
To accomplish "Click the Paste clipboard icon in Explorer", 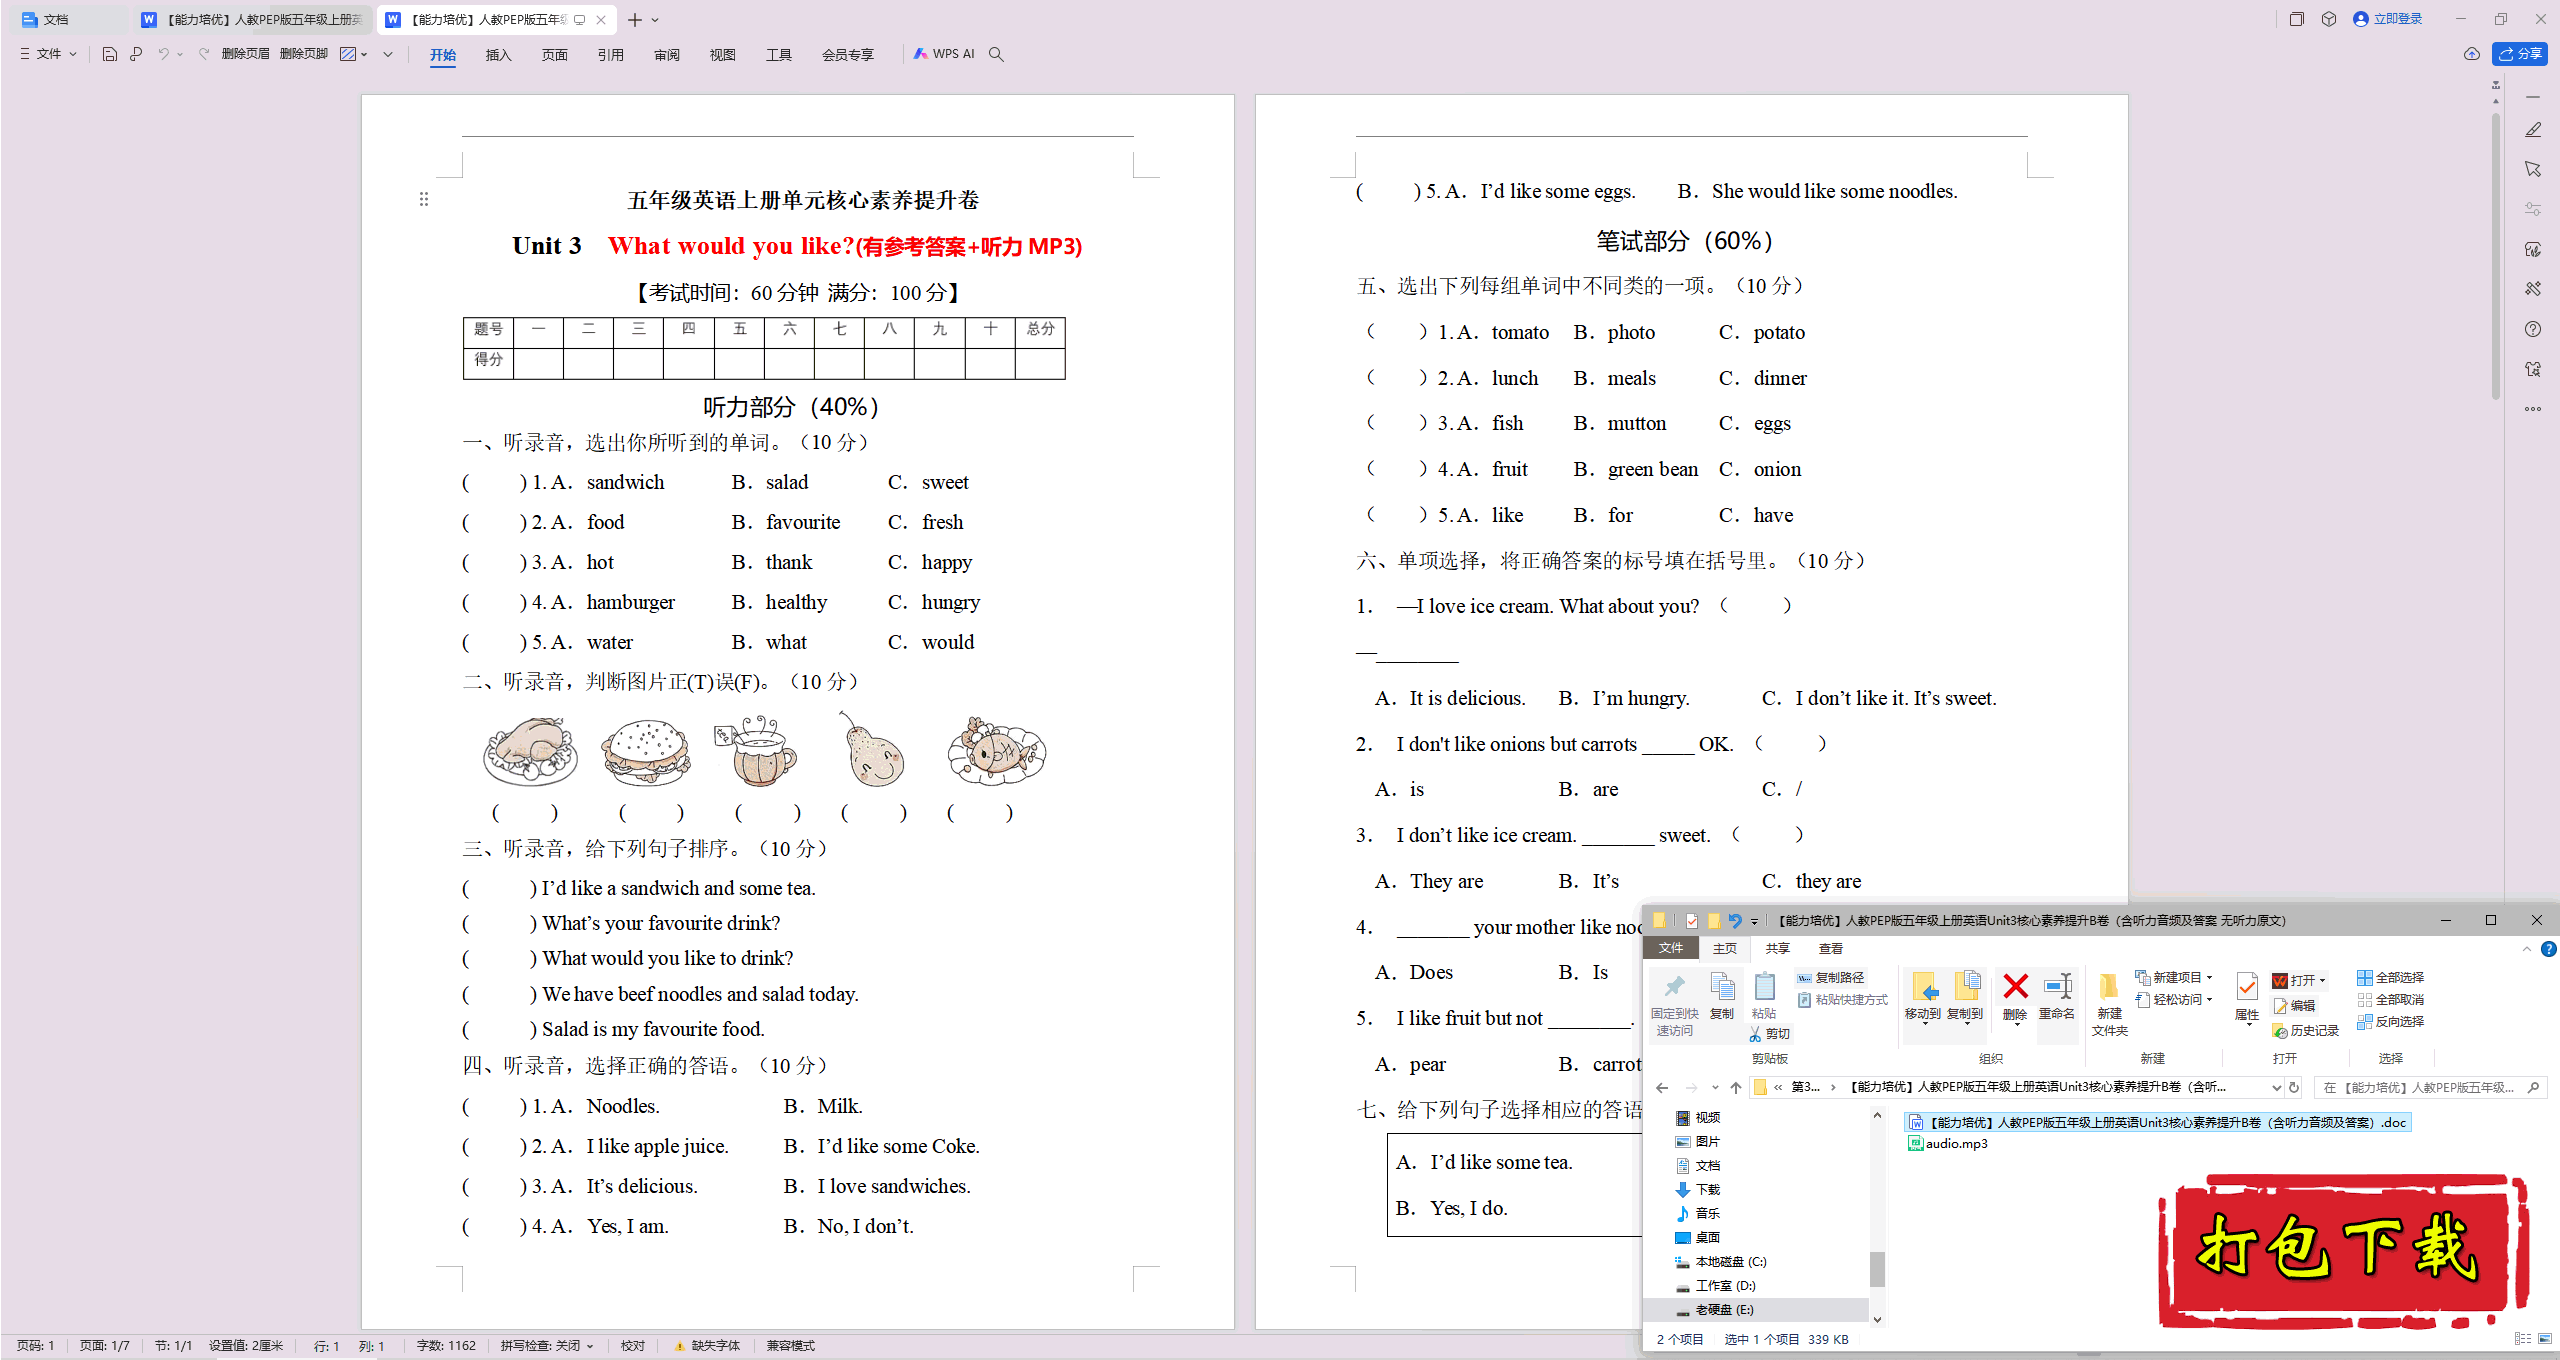I will point(1765,987).
